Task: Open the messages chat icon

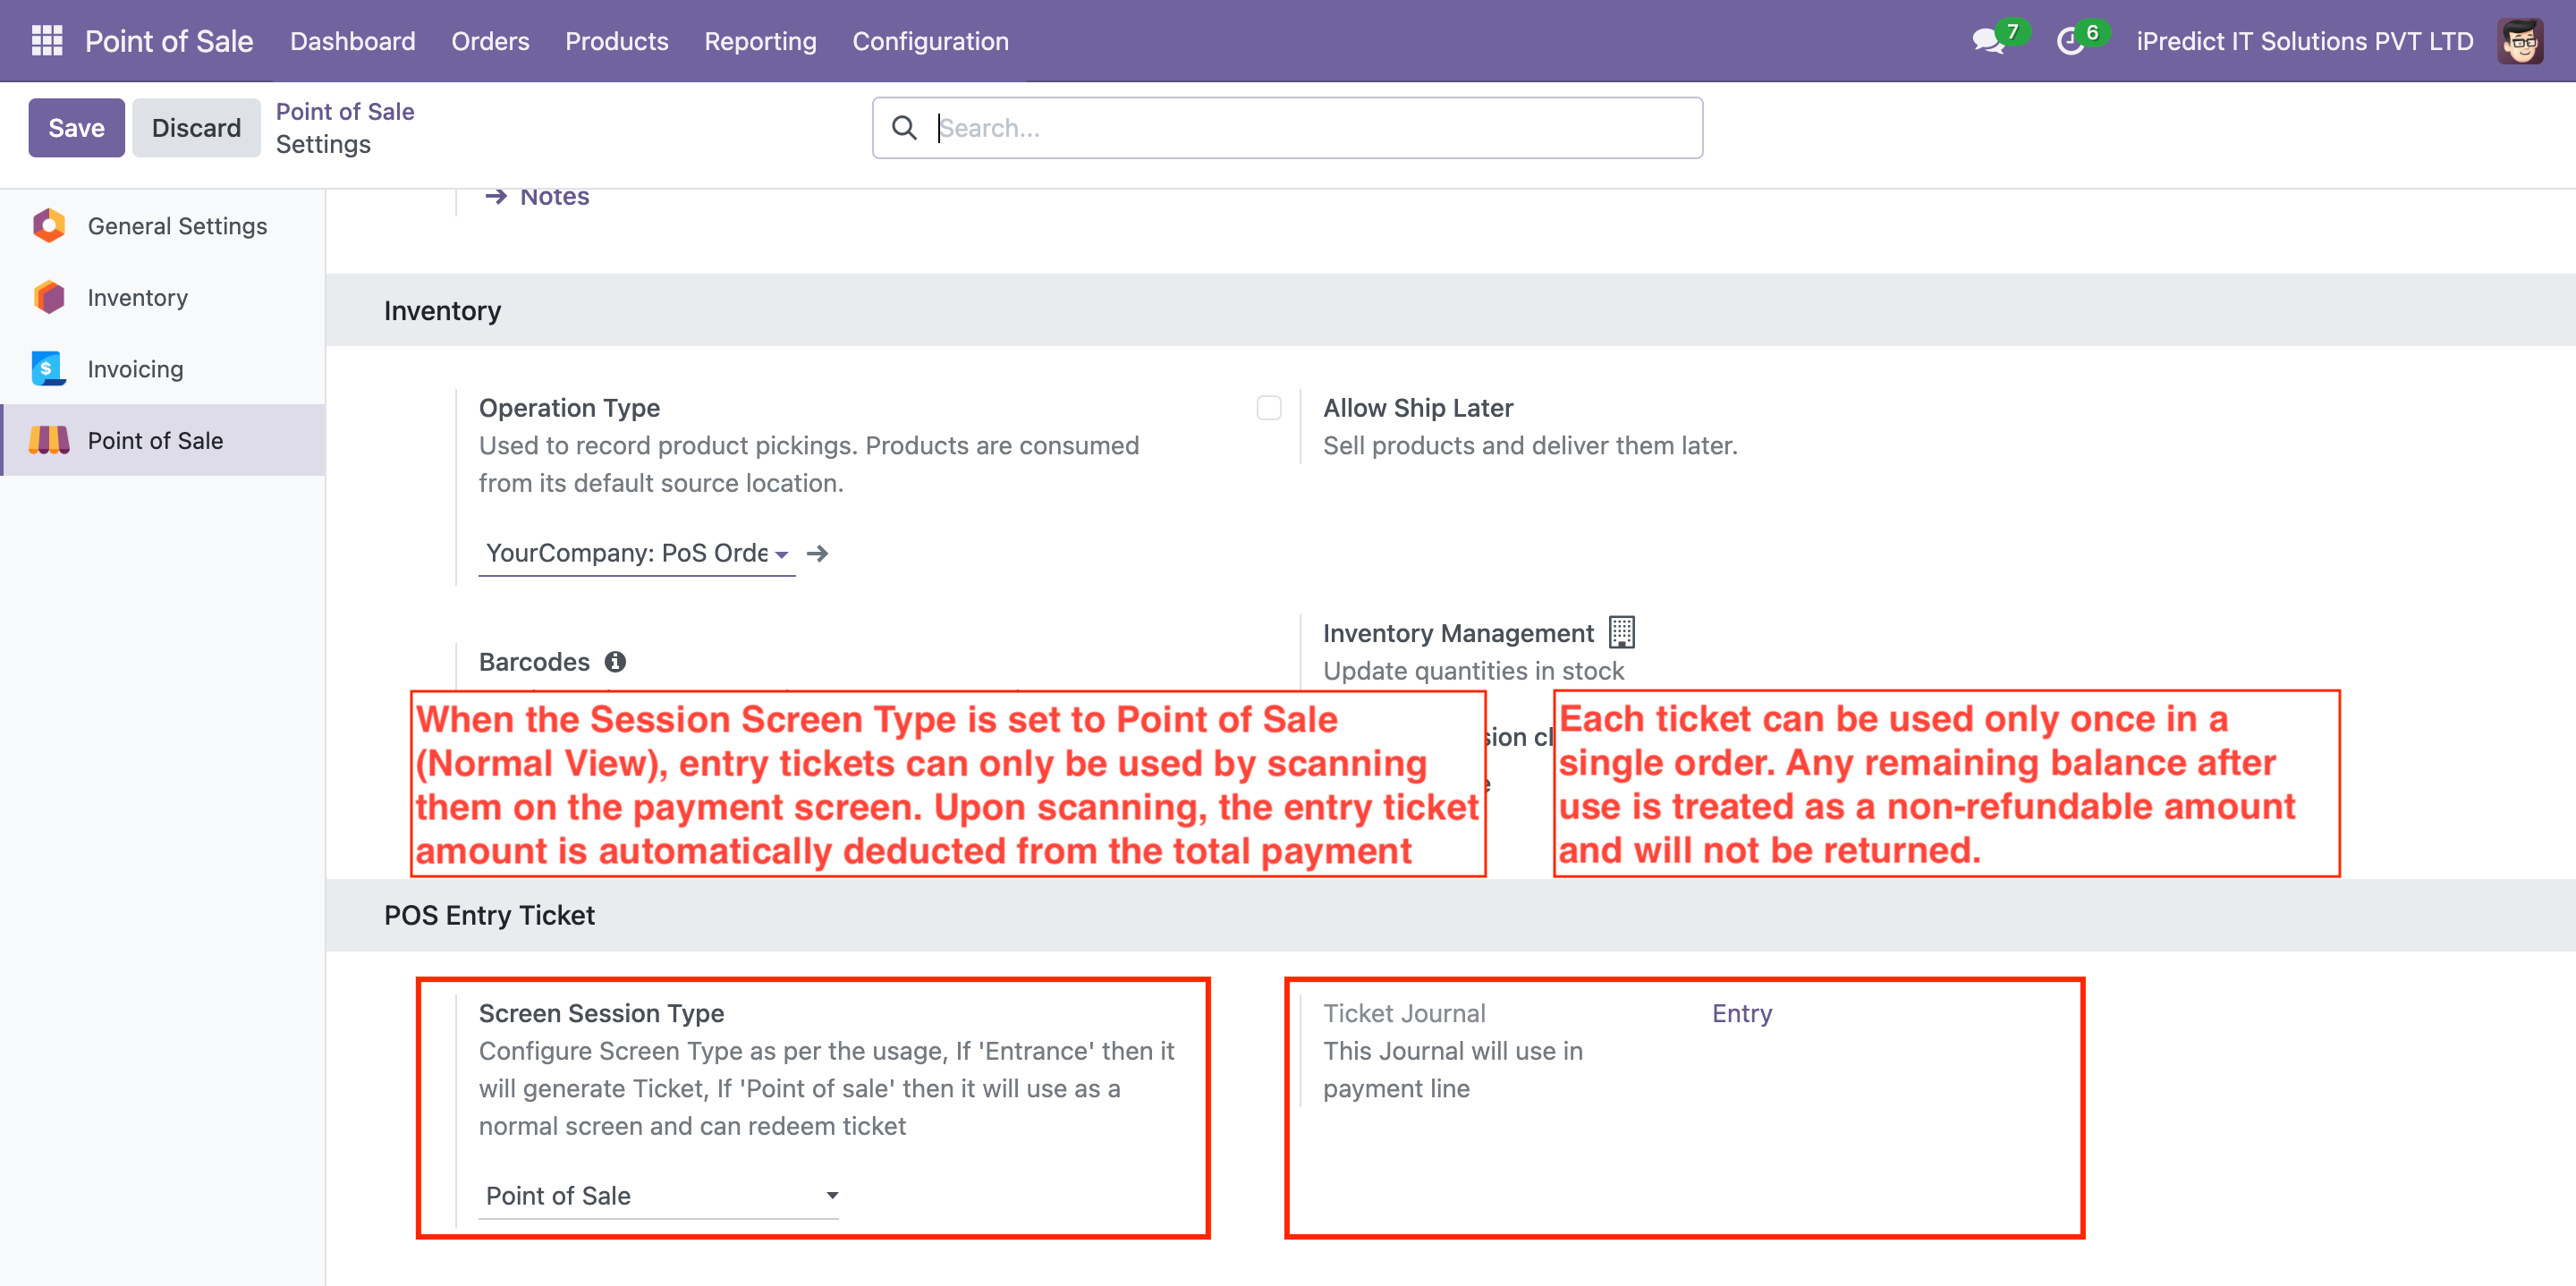Action: (1987, 41)
